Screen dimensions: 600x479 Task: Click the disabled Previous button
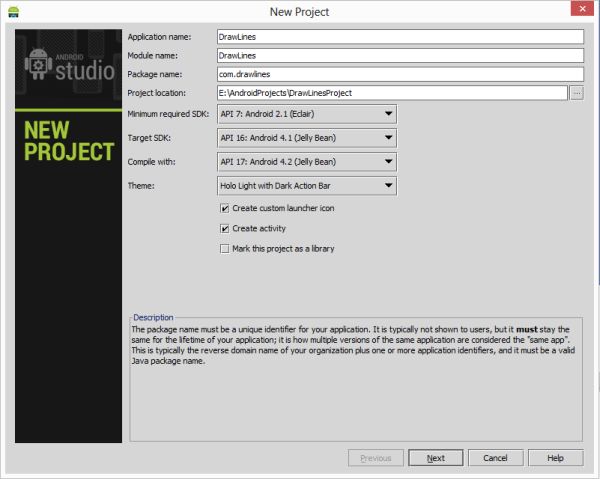(376, 458)
